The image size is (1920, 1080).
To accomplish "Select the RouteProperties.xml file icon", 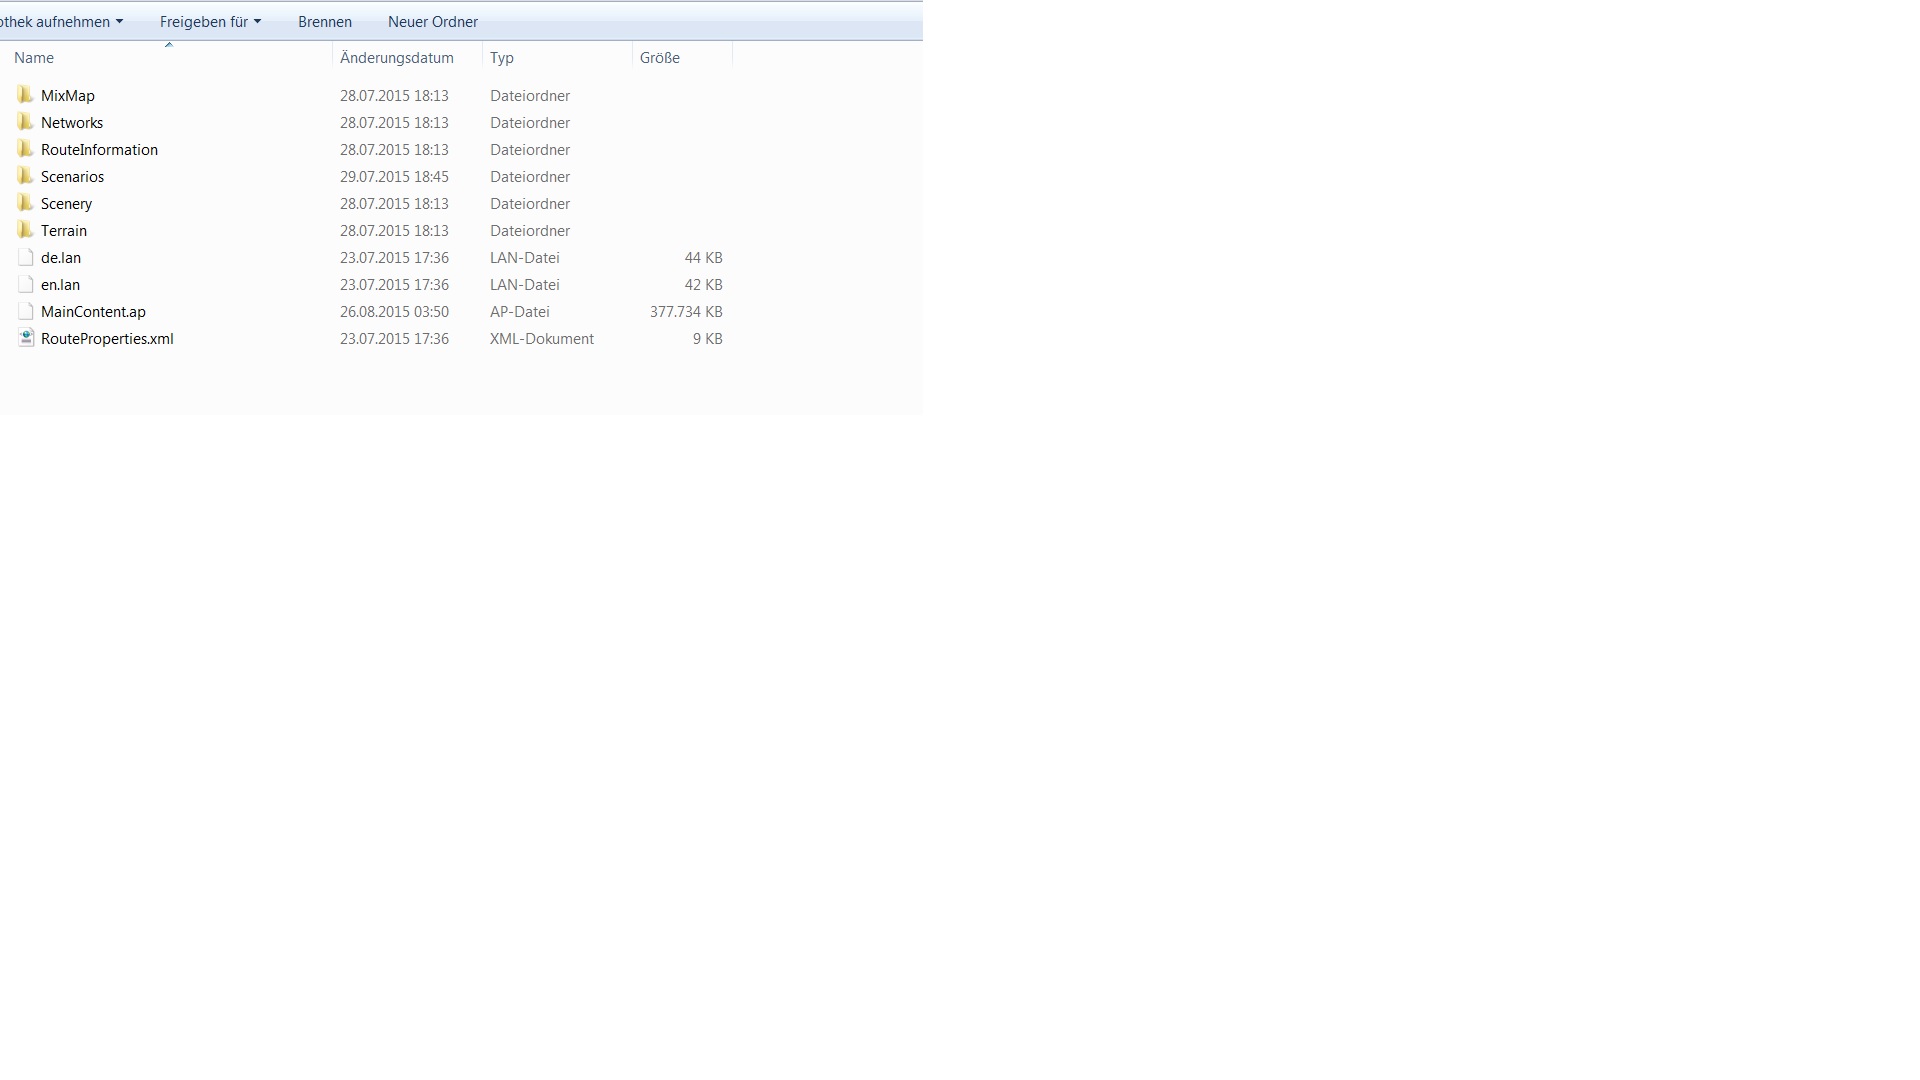I will [x=26, y=338].
